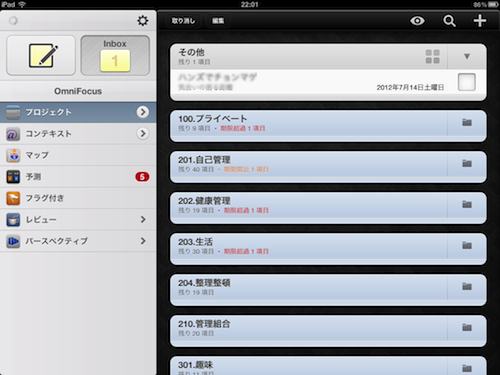Expand the プロジェクト chevron arrow
Screen dimensions: 500x375
143,112
